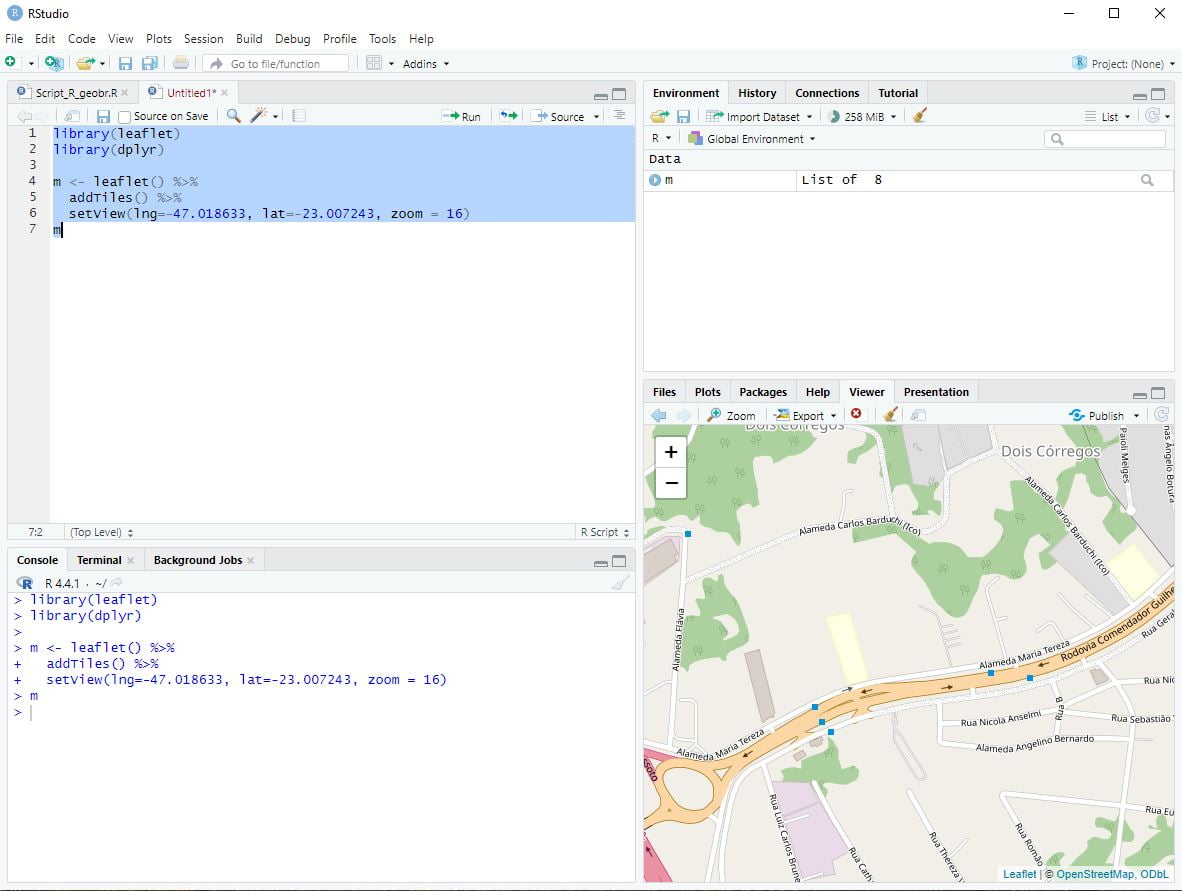Viewport: 1182px width, 891px height.
Task: Go back in Viewer pane
Action: pos(659,415)
